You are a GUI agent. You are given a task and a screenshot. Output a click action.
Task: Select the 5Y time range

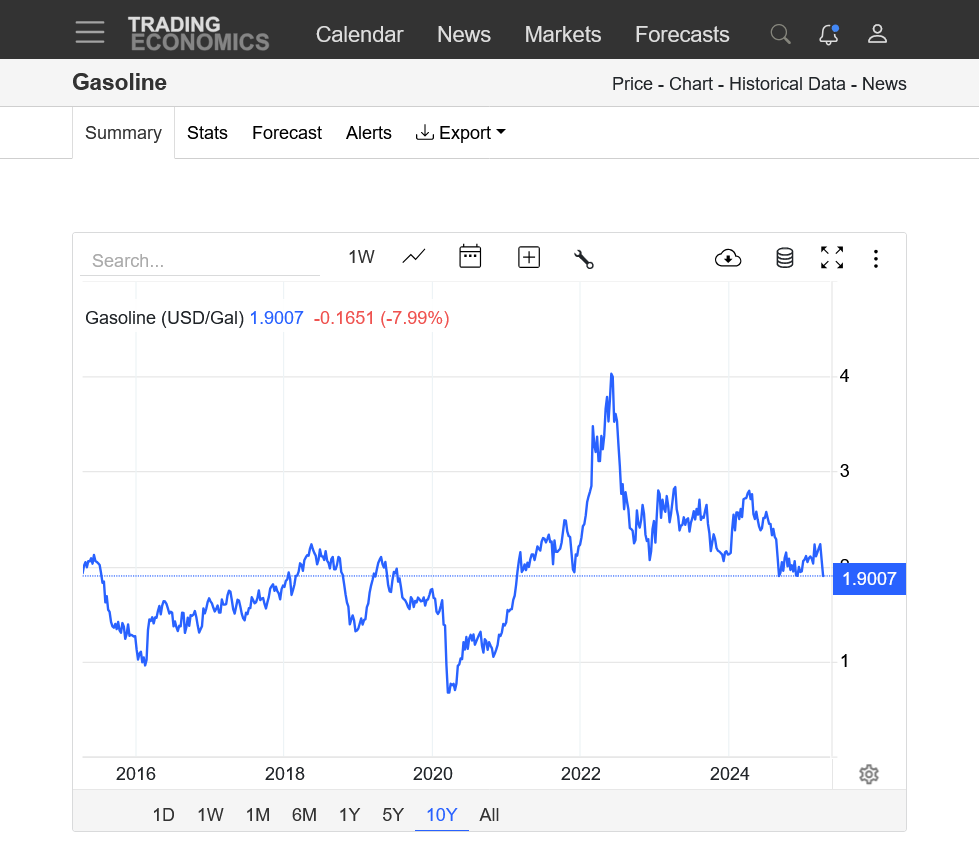tap(393, 815)
